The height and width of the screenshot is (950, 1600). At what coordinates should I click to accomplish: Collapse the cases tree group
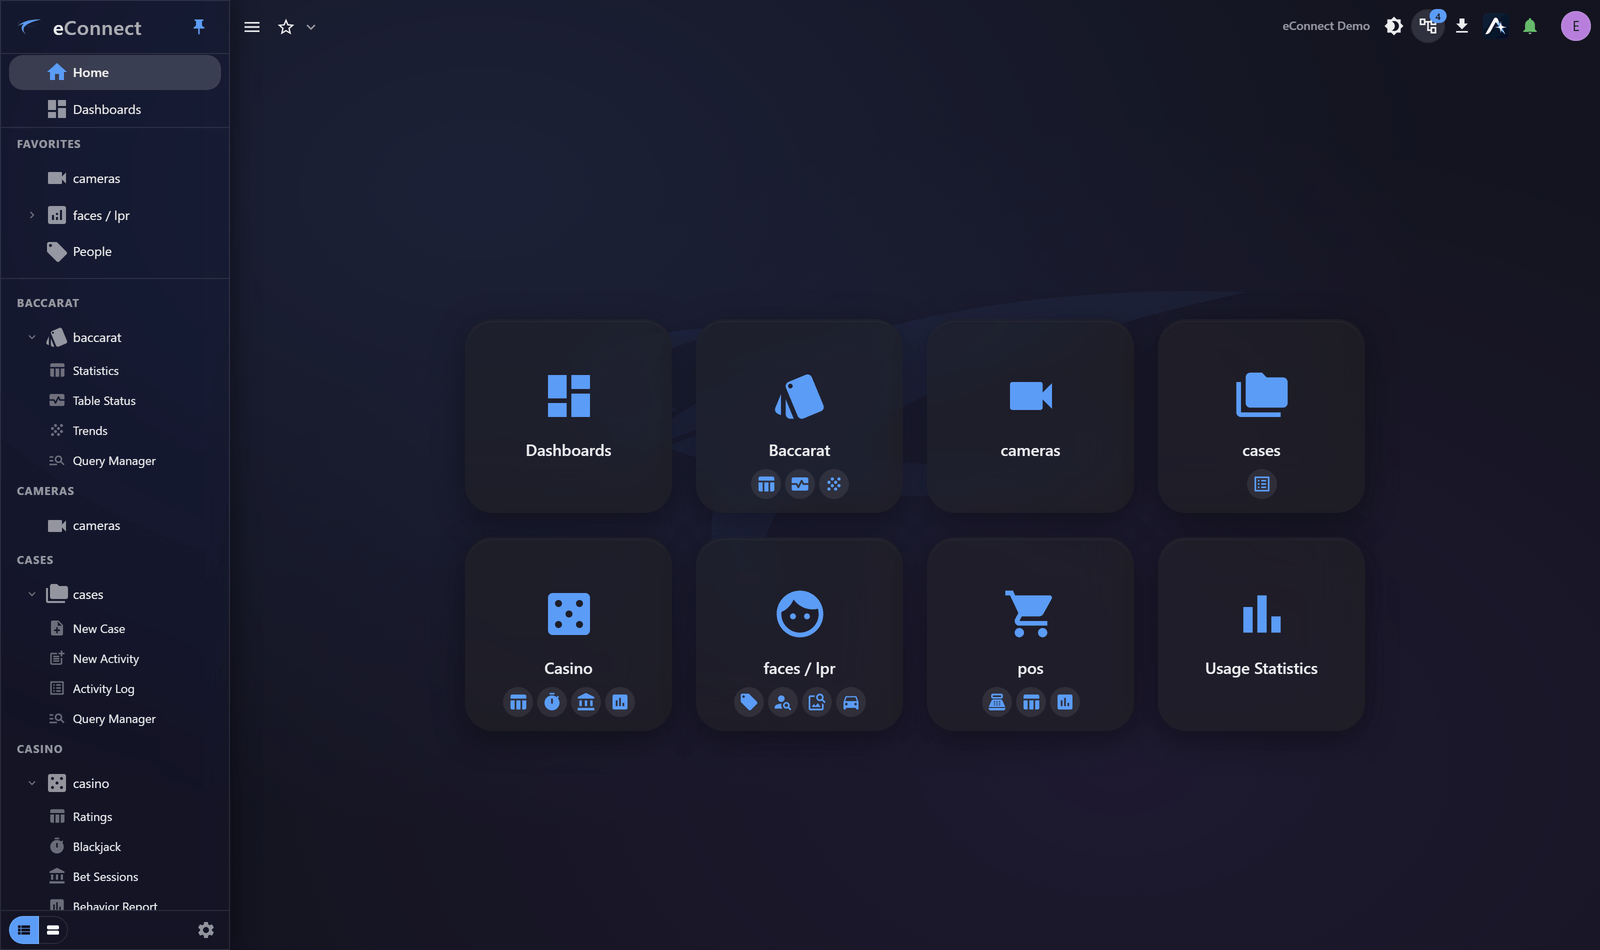tap(32, 594)
